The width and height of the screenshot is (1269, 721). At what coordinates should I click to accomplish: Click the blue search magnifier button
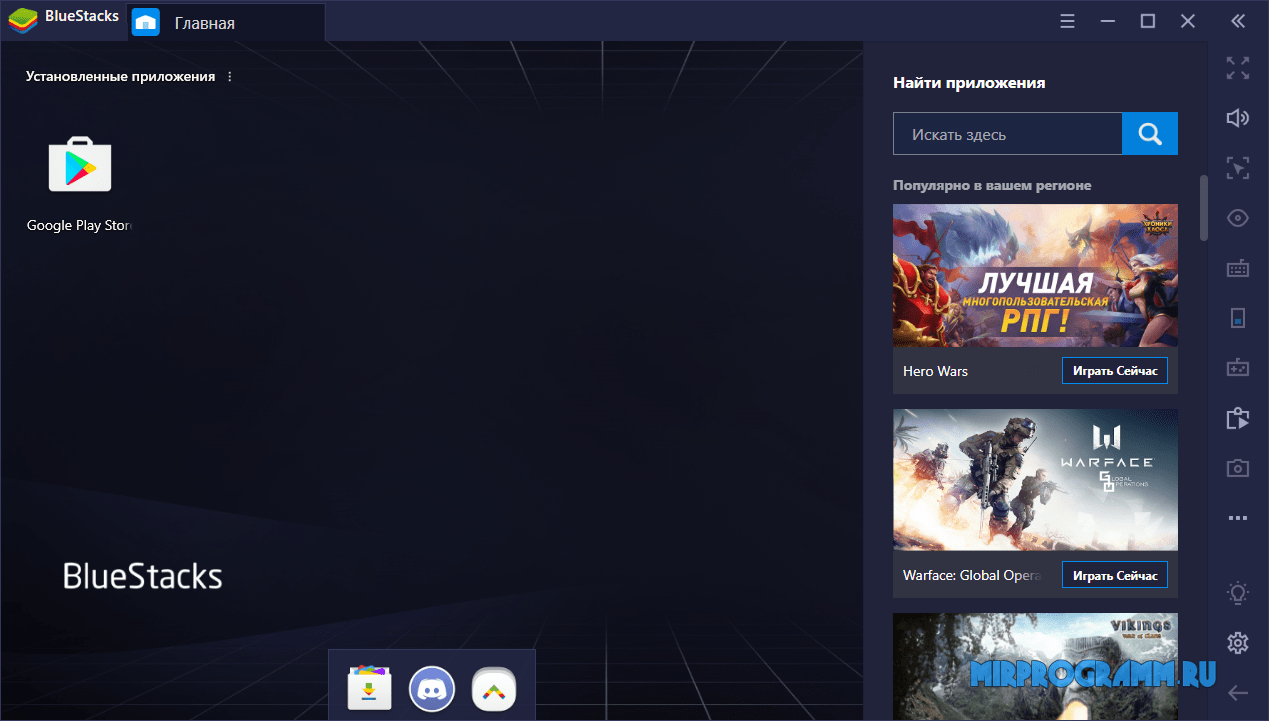tap(1150, 134)
